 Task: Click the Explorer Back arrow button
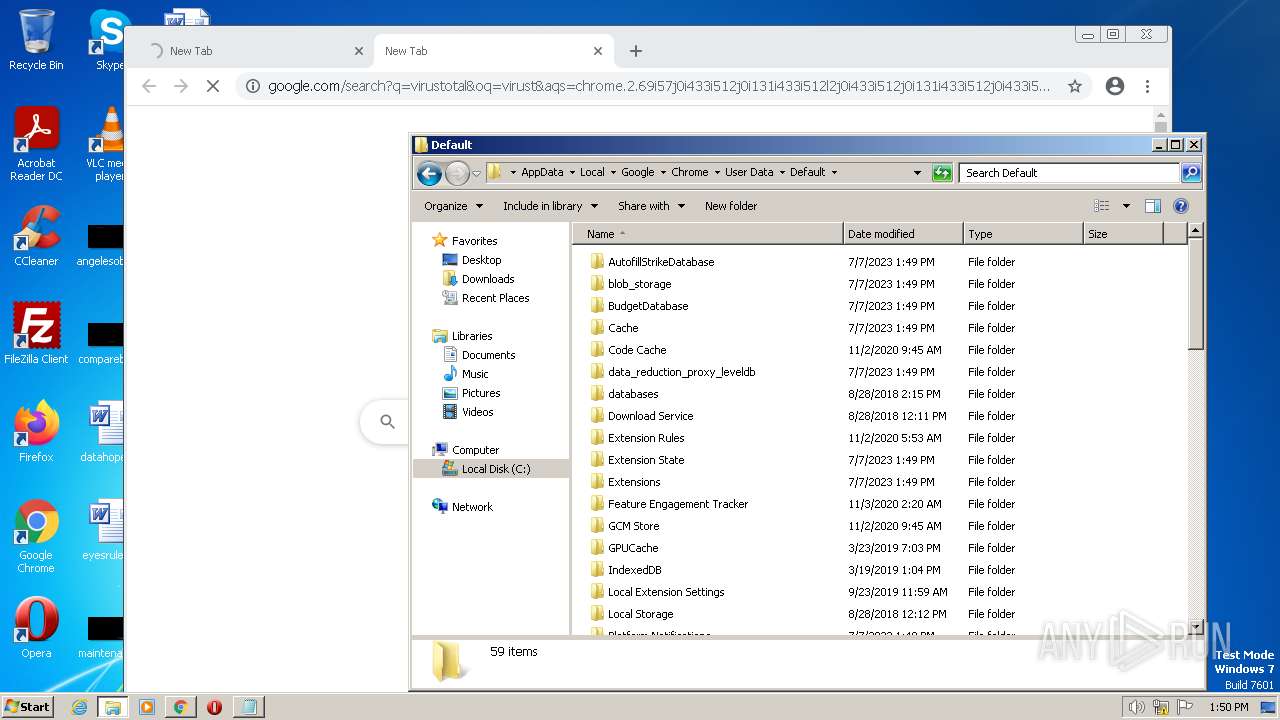pos(429,173)
